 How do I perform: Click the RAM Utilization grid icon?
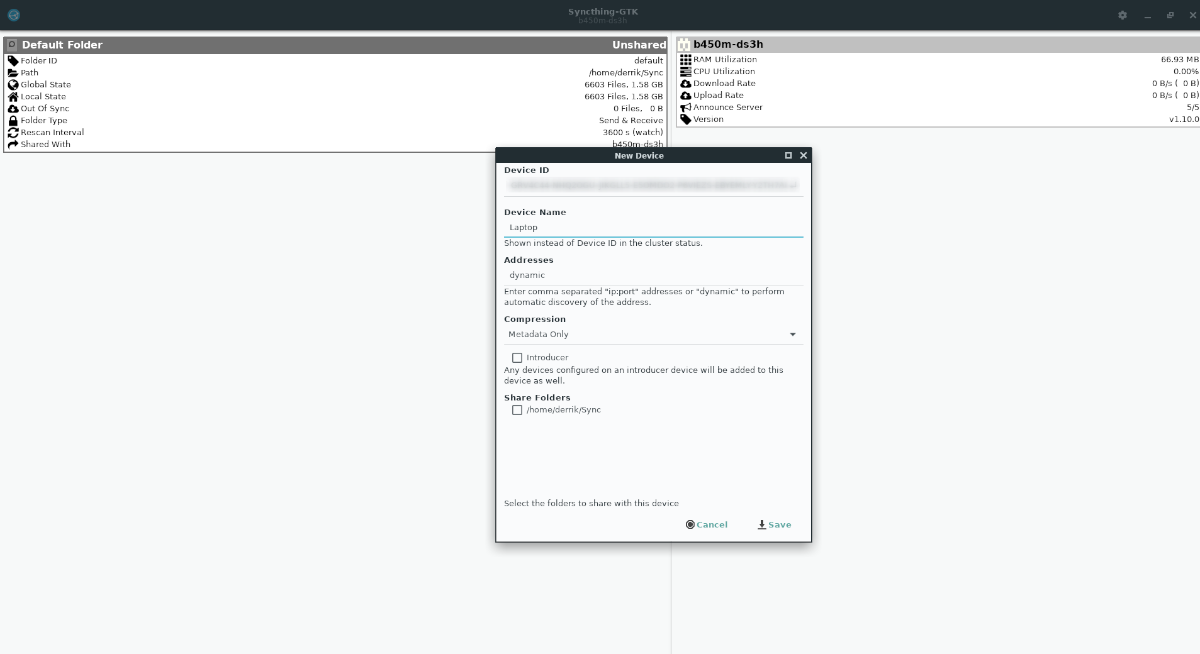click(686, 59)
